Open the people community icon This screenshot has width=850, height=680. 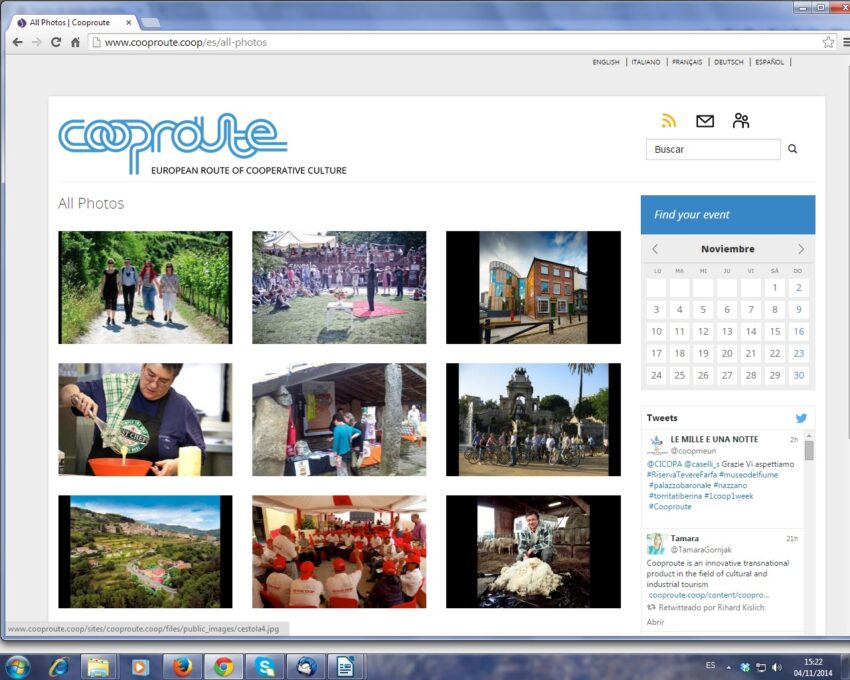pos(740,120)
